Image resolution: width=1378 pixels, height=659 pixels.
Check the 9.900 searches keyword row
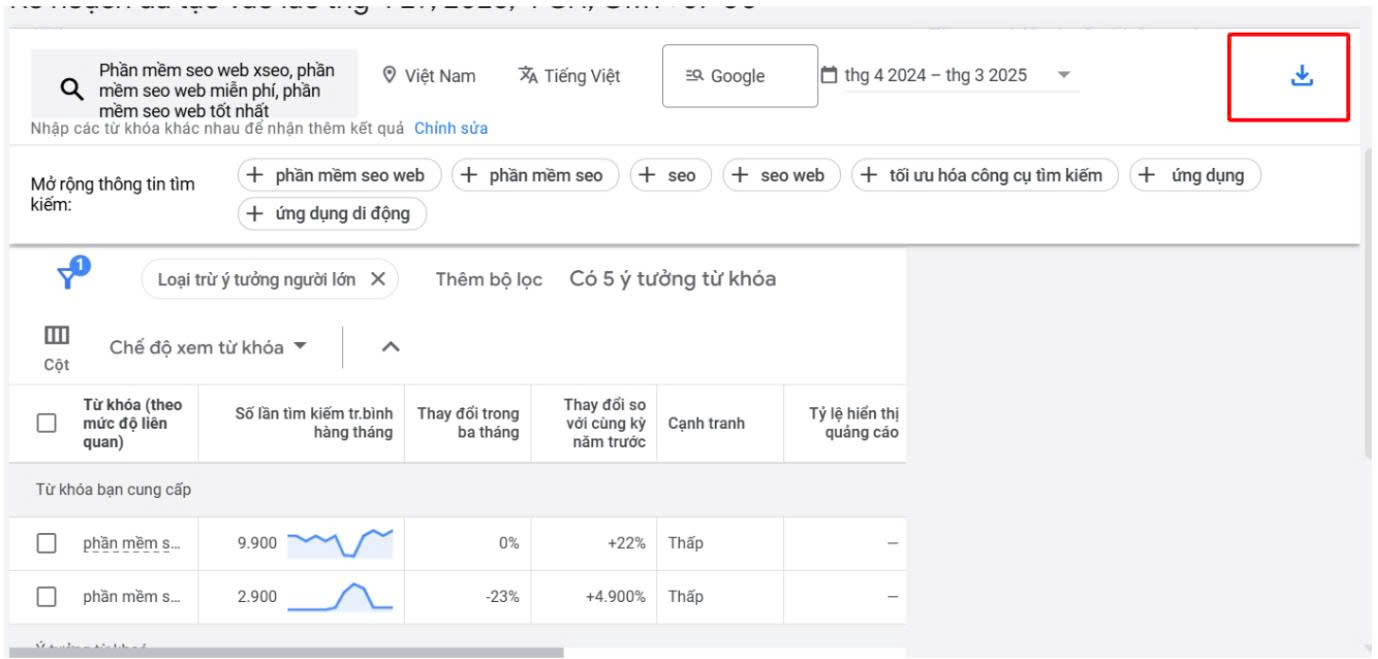click(x=46, y=543)
